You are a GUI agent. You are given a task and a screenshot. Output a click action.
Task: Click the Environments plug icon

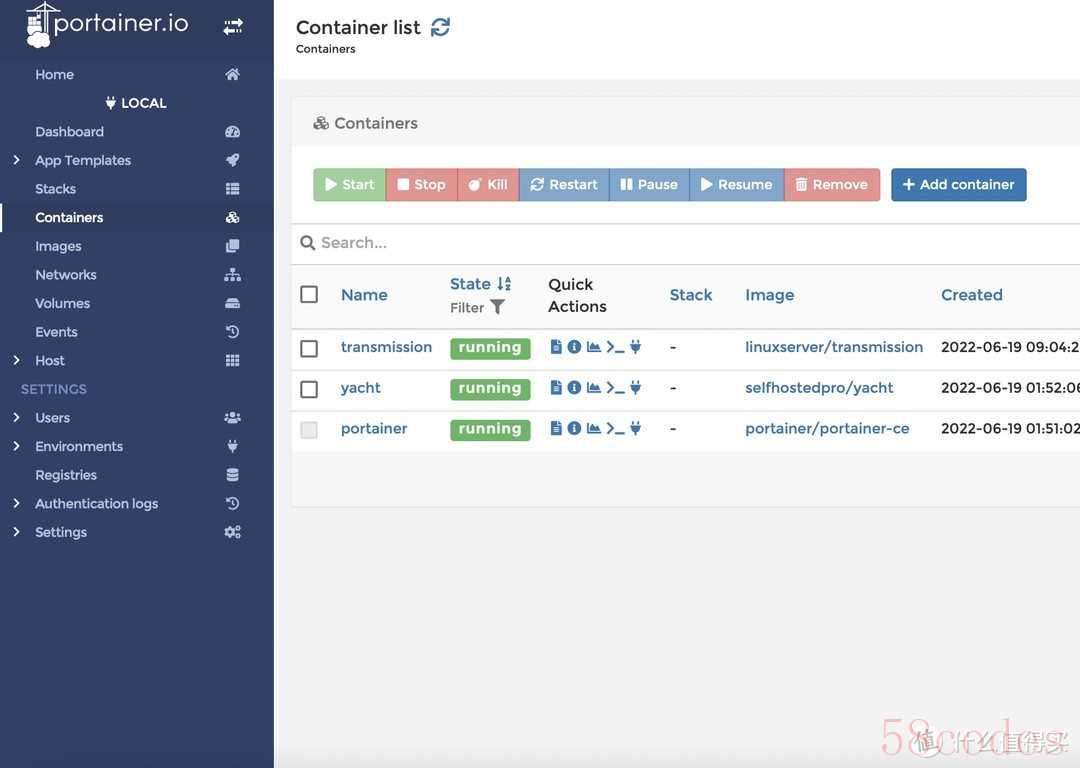(233, 446)
